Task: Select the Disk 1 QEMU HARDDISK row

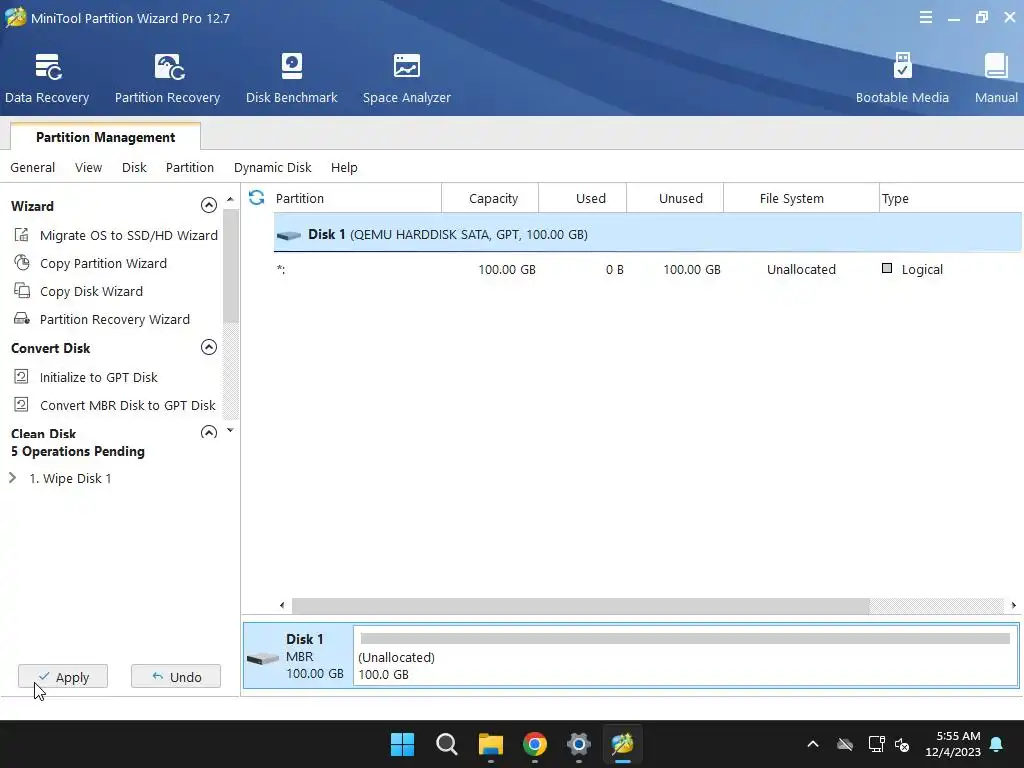Action: [x=648, y=234]
